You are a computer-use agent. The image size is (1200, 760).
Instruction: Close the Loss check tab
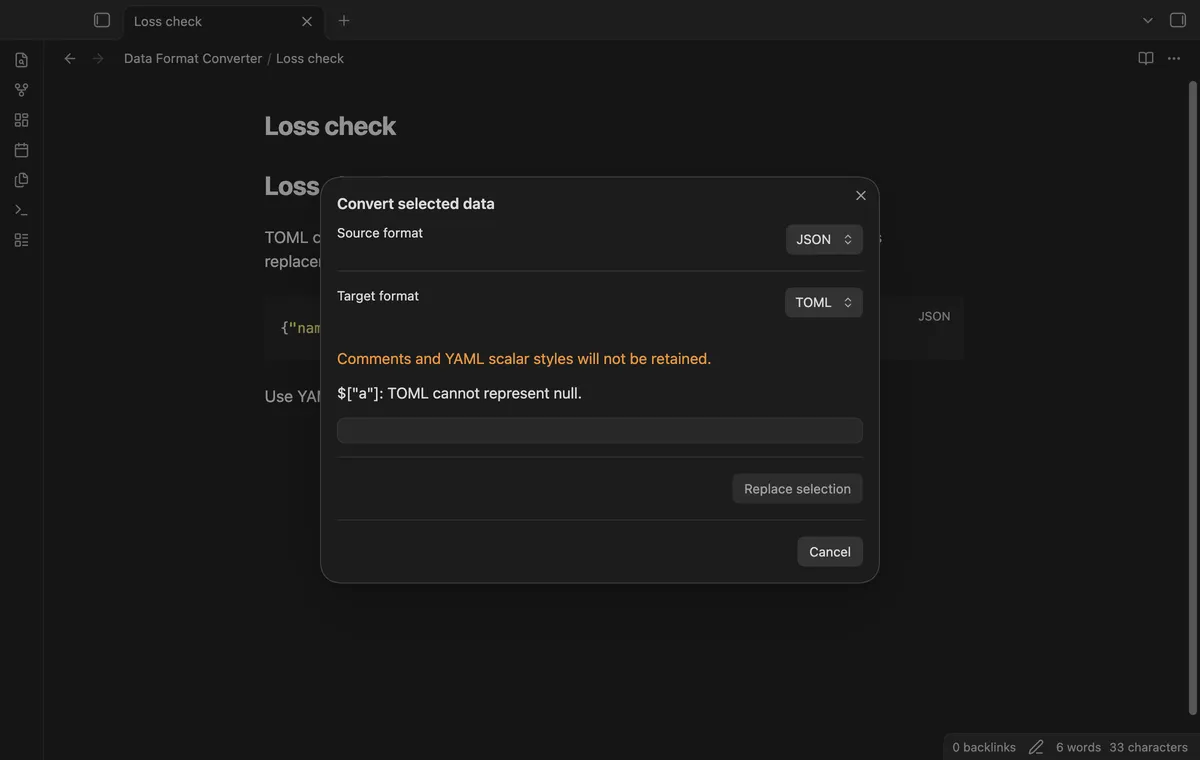307,21
